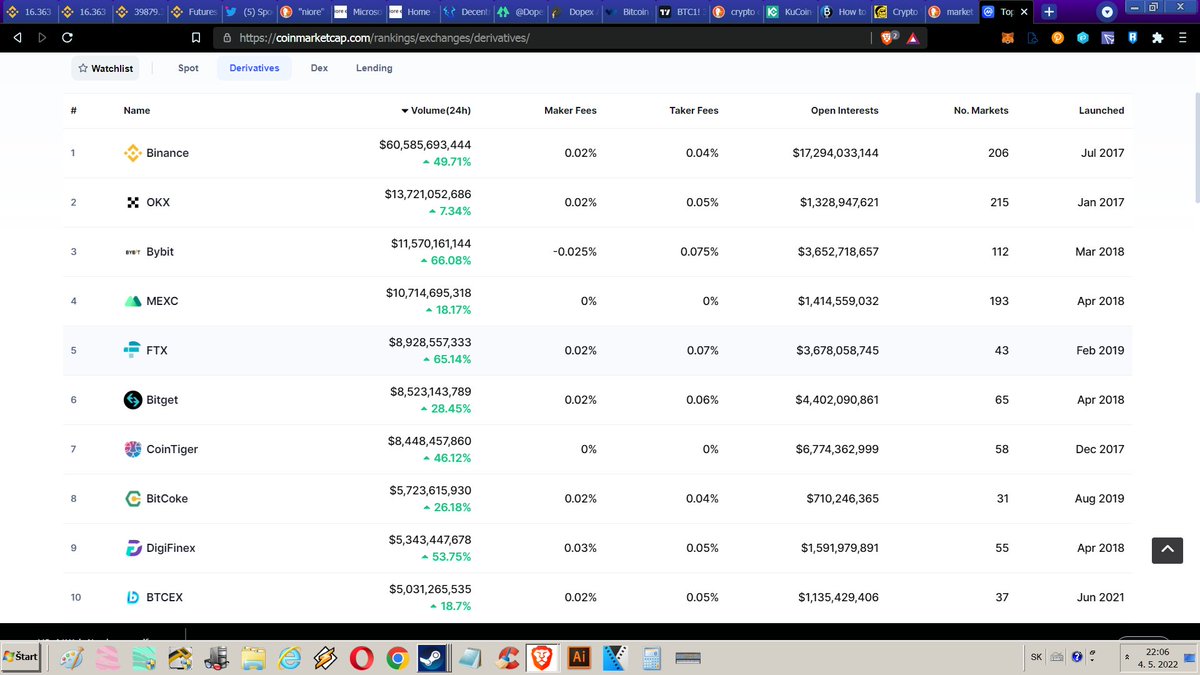This screenshot has width=1200, height=675.
Task: Sort by No. Markets column
Action: 981,110
